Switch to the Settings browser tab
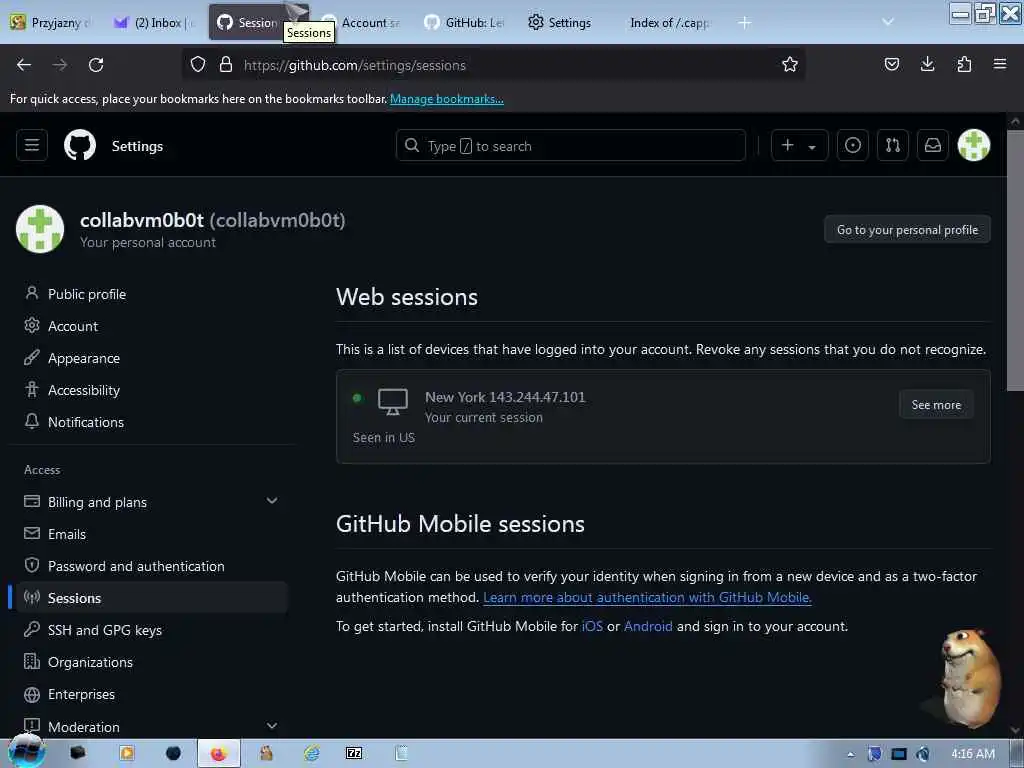 pos(568,23)
